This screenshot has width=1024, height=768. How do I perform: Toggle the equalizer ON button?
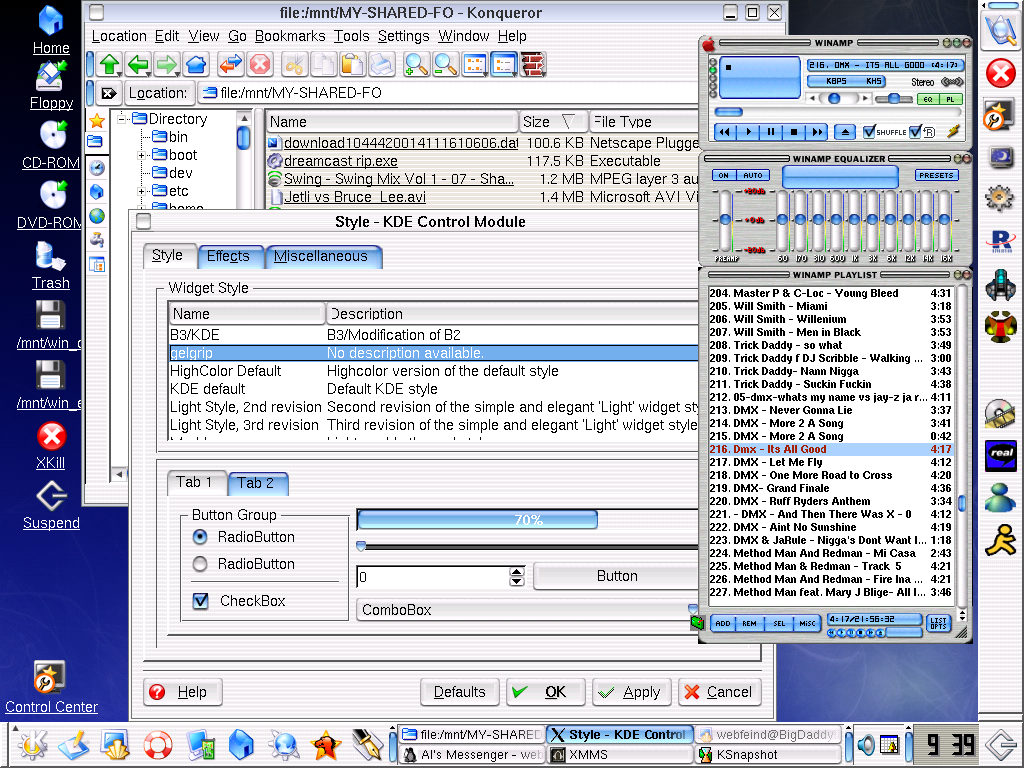tap(723, 176)
